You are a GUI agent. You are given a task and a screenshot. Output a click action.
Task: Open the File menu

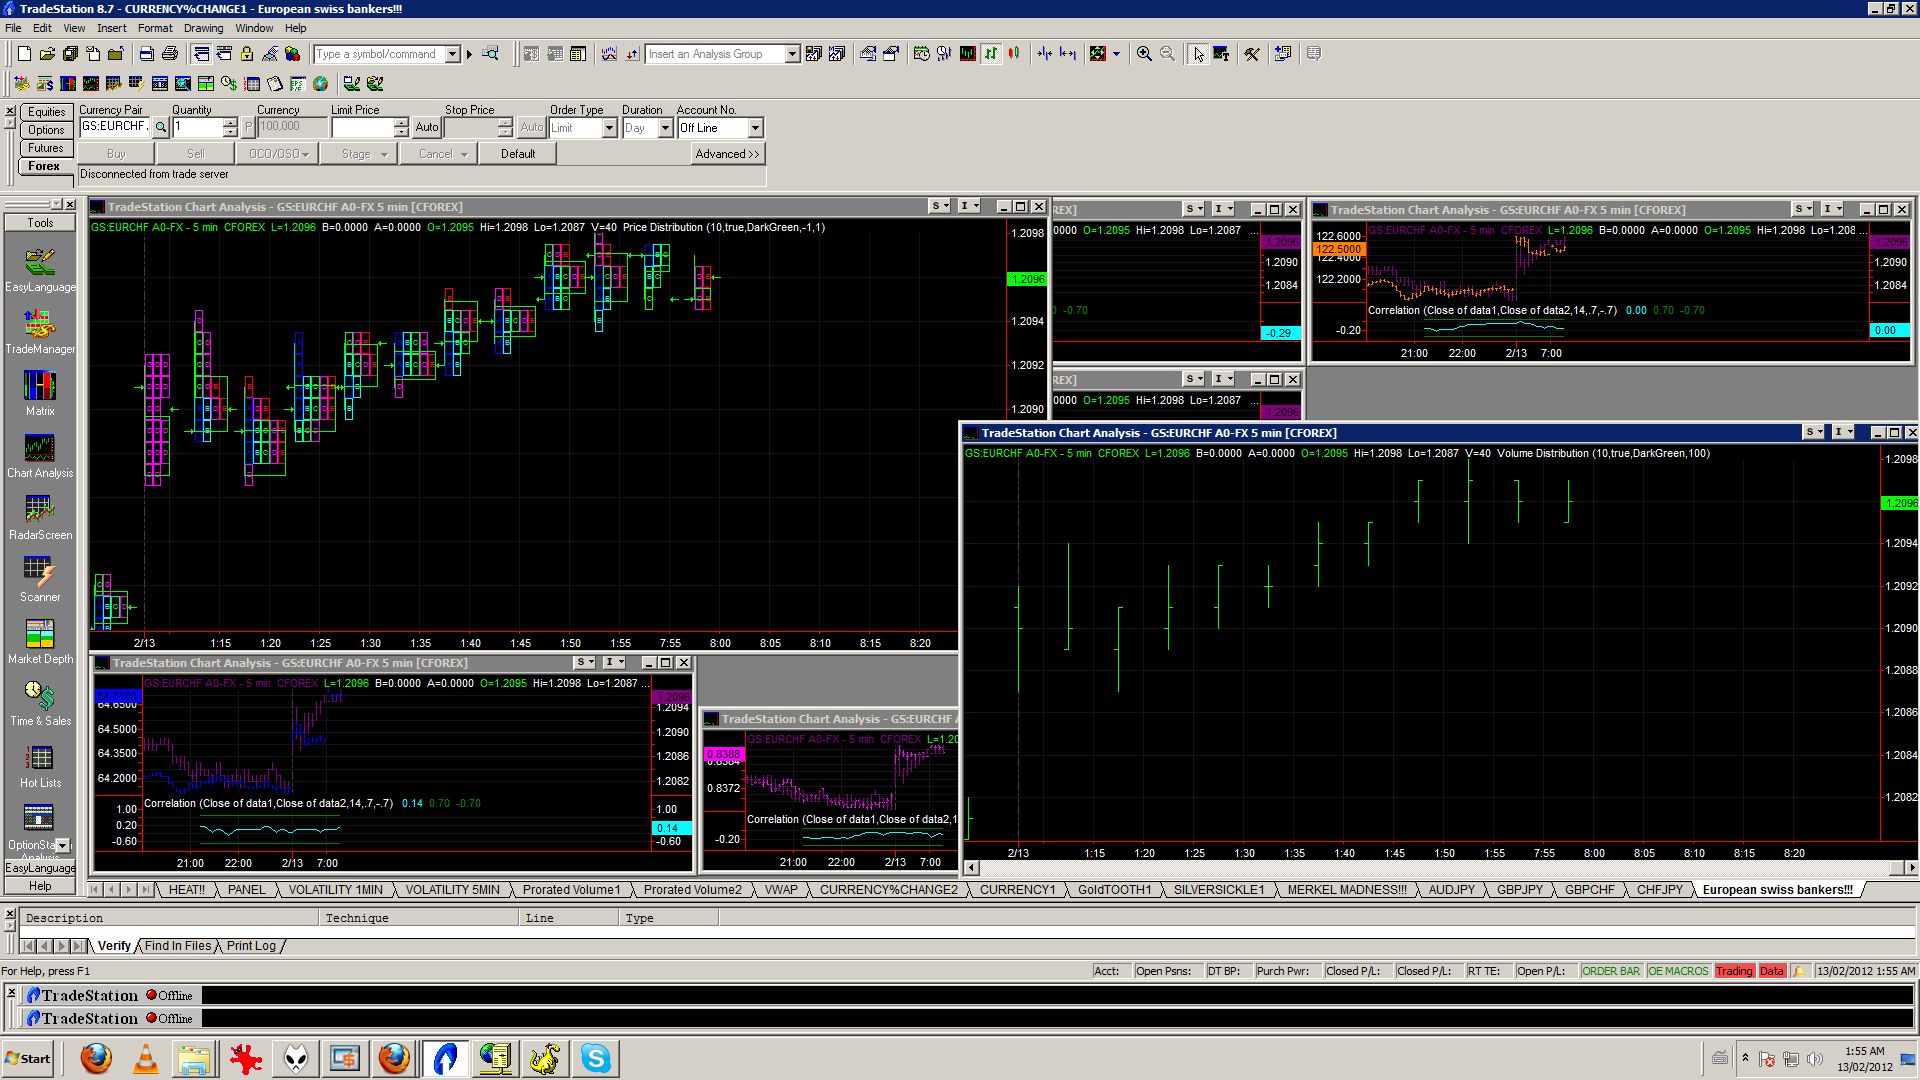(13, 28)
